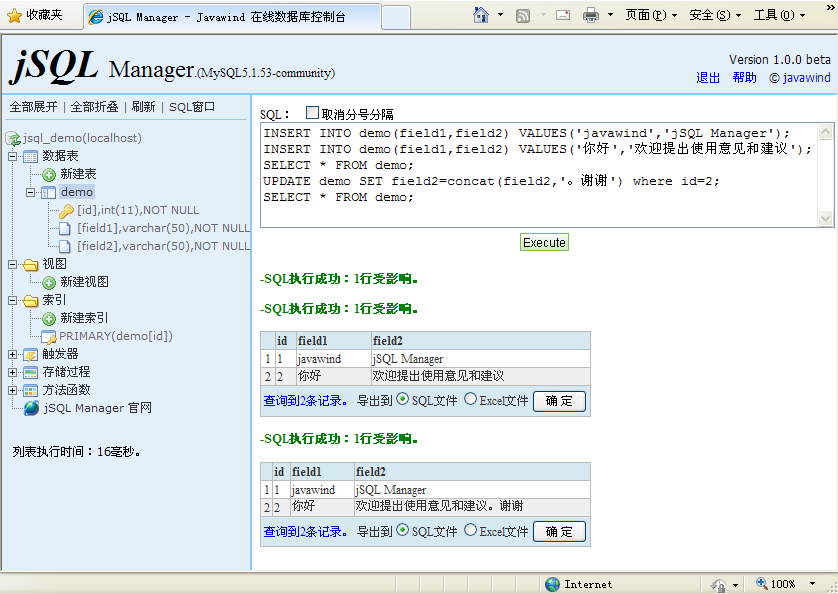Image resolution: width=838 pixels, height=594 pixels.
Task: Collapse the 数据表 tree node
Action: tap(13, 157)
